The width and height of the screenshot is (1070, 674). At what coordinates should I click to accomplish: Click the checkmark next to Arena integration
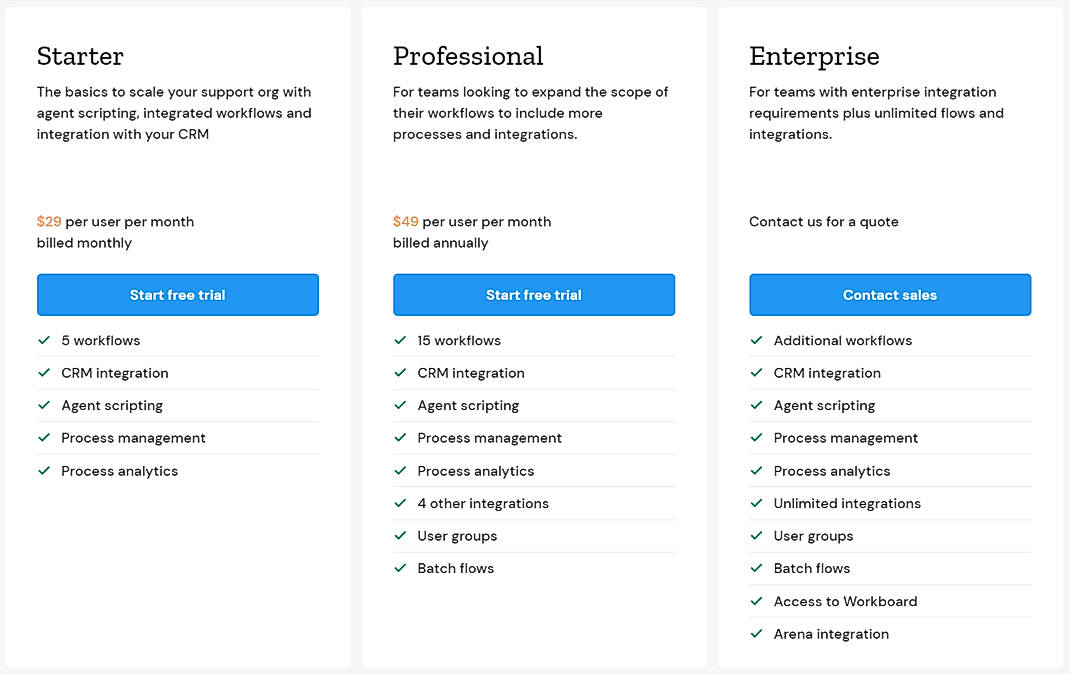point(756,634)
